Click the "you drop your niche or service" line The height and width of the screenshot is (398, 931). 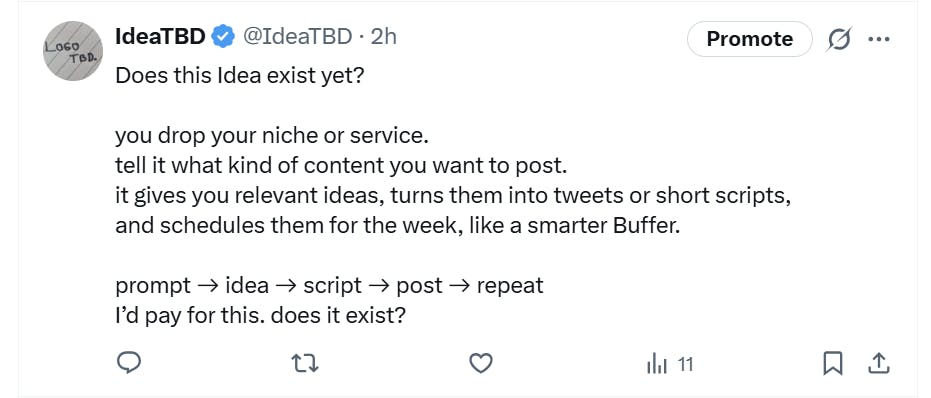coord(271,136)
